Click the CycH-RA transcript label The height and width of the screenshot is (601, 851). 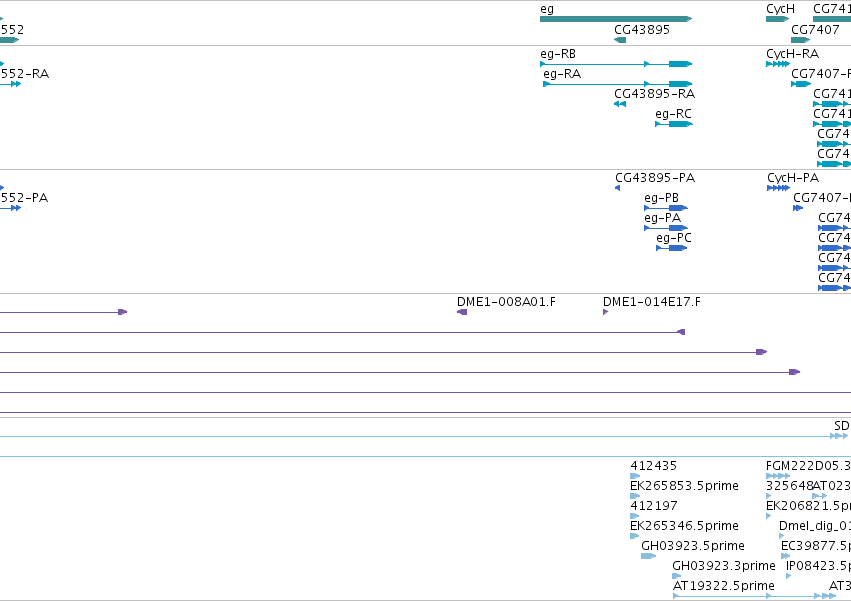tap(792, 54)
